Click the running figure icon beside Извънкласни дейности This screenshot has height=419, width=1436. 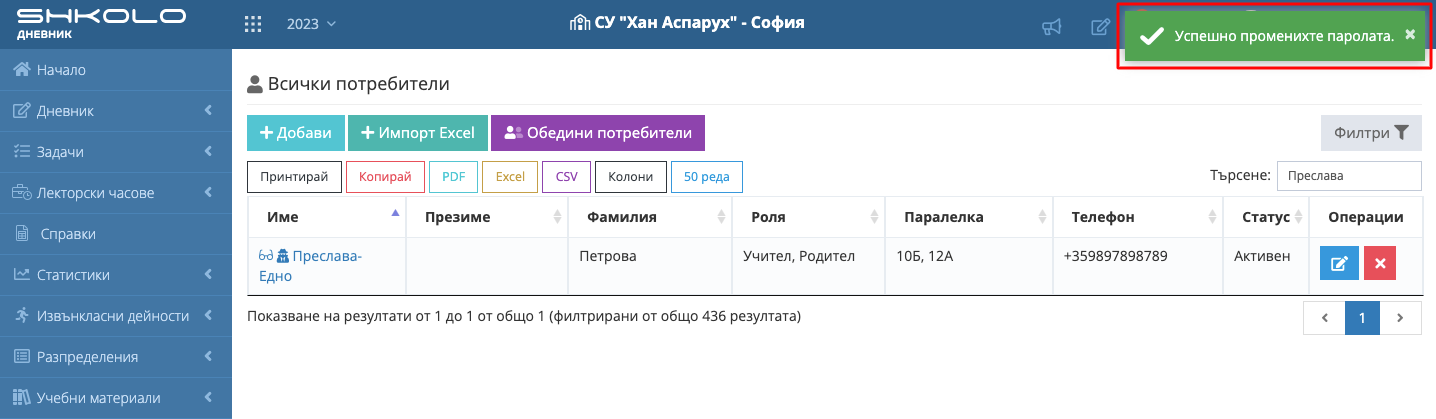(21, 316)
